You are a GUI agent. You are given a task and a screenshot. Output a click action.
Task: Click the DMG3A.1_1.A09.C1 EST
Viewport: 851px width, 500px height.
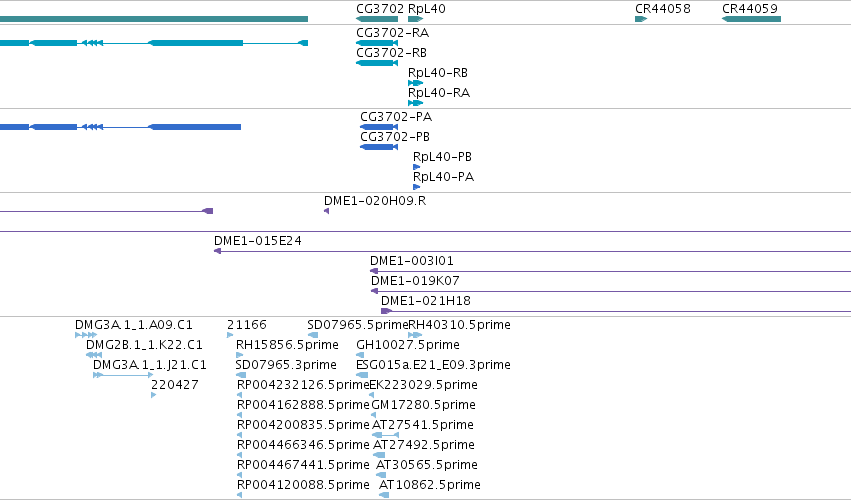point(86,335)
